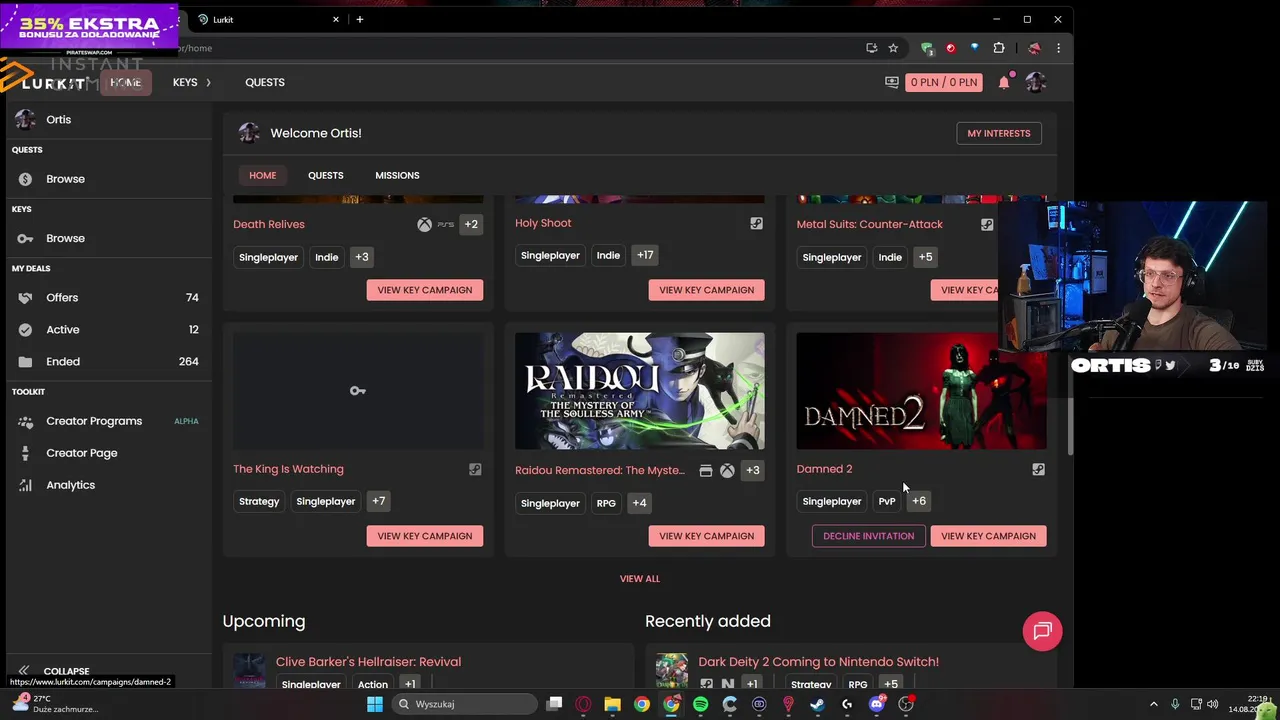The height and width of the screenshot is (720, 1280).
Task: Click the earnings screen icon beside 0 PLN
Action: (892, 82)
